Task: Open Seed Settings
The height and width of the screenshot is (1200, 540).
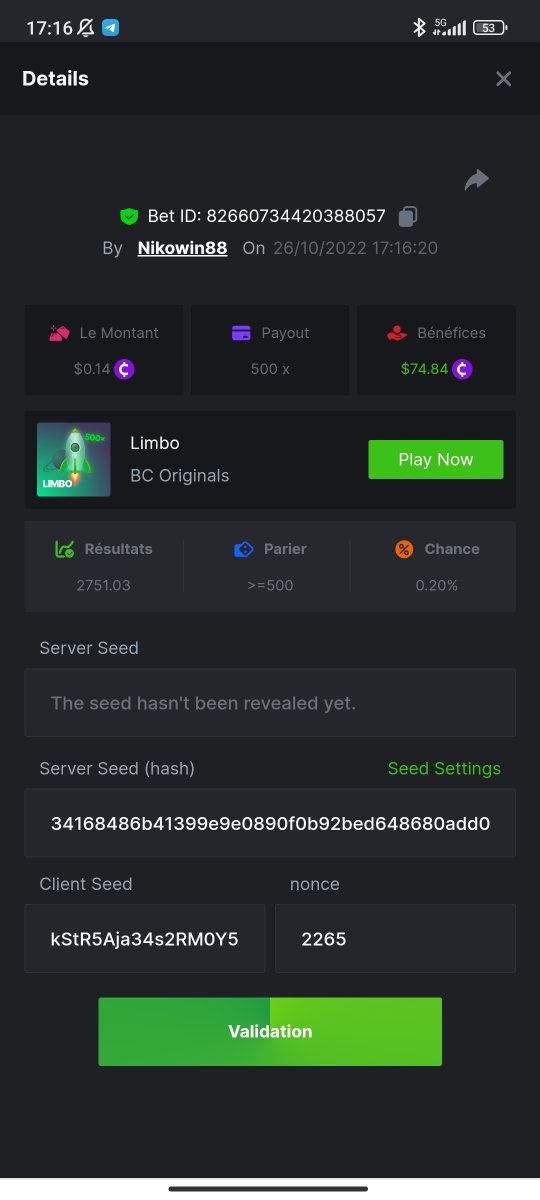Action: point(444,769)
